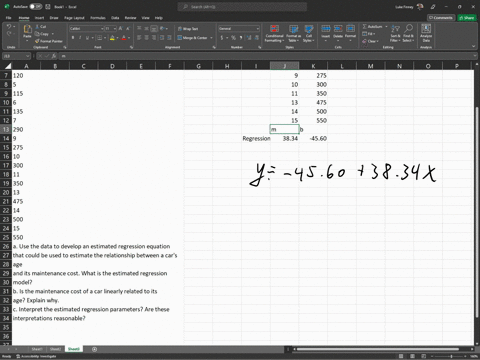Select column J header
480x360 pixels.
tap(284, 66)
